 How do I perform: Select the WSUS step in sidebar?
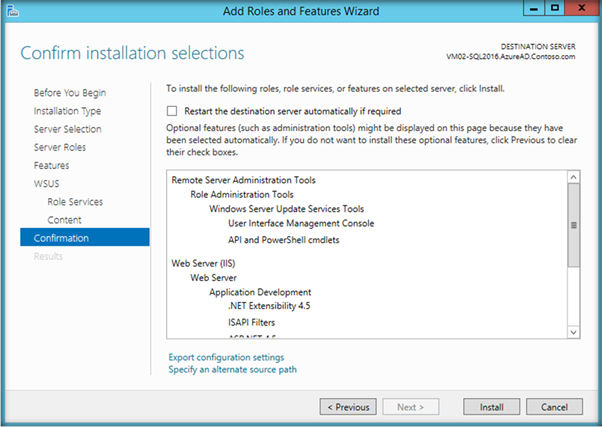click(x=47, y=183)
